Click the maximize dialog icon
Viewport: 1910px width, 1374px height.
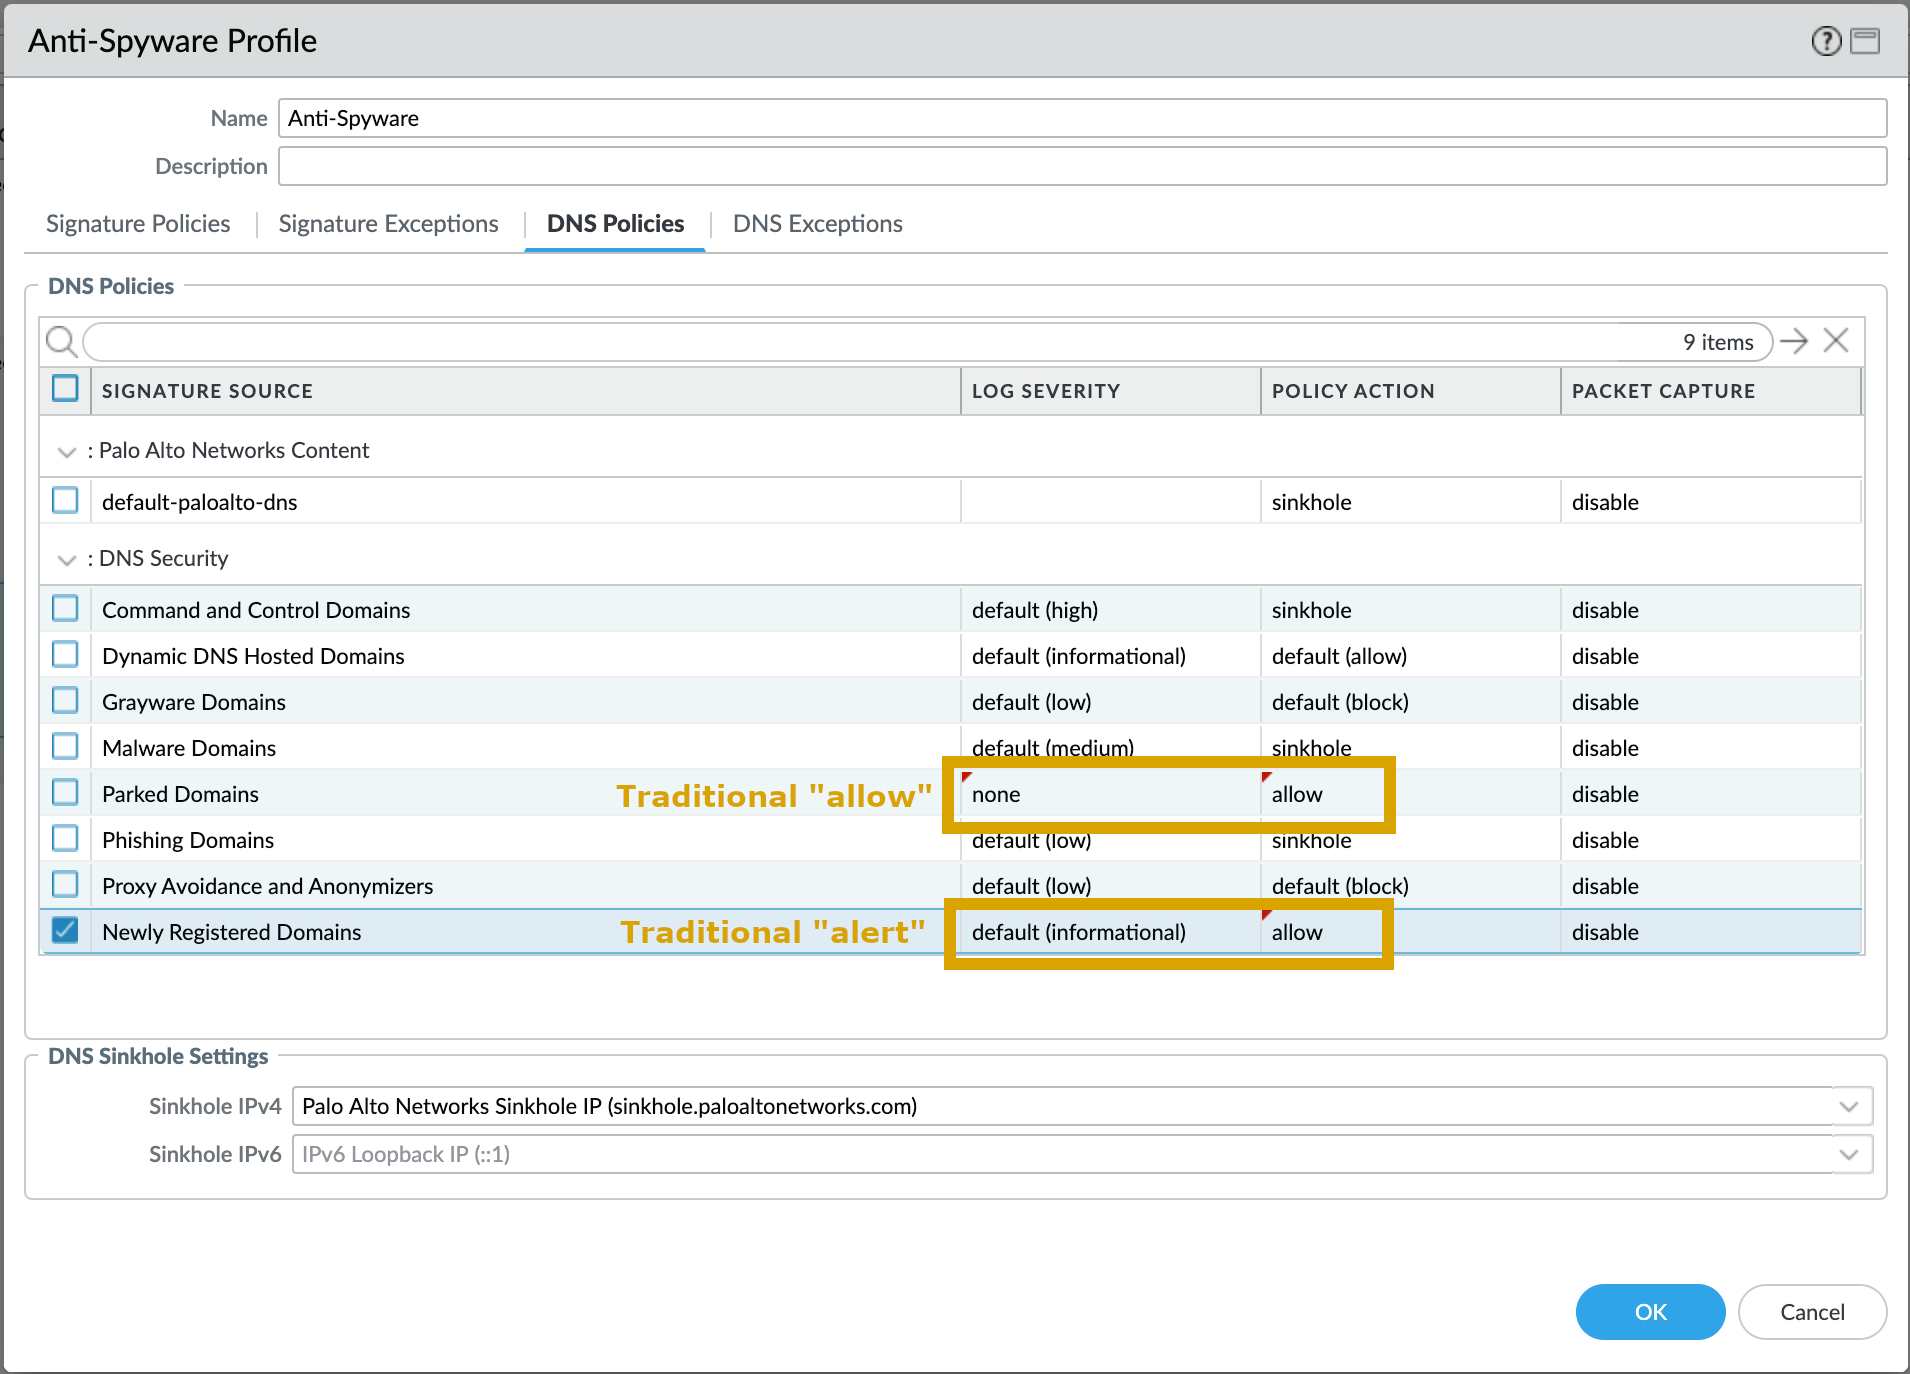(x=1865, y=41)
